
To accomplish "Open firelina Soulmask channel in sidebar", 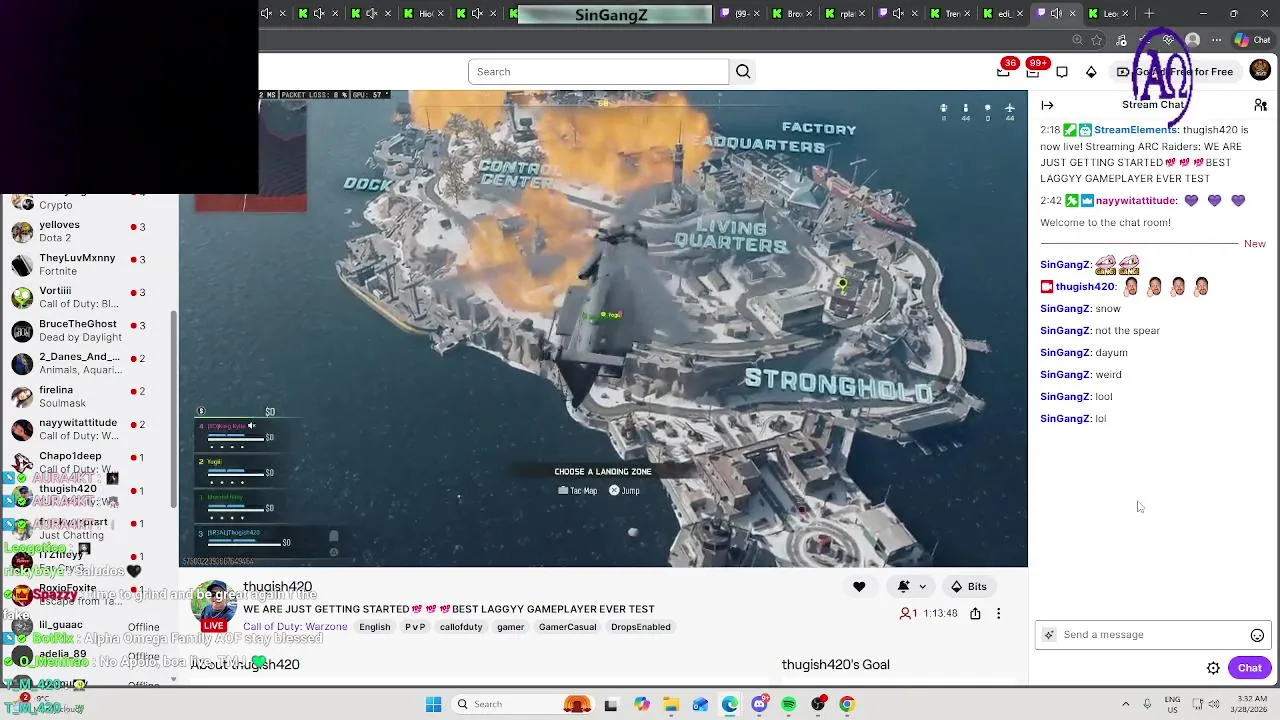I will pyautogui.click(x=88, y=396).
